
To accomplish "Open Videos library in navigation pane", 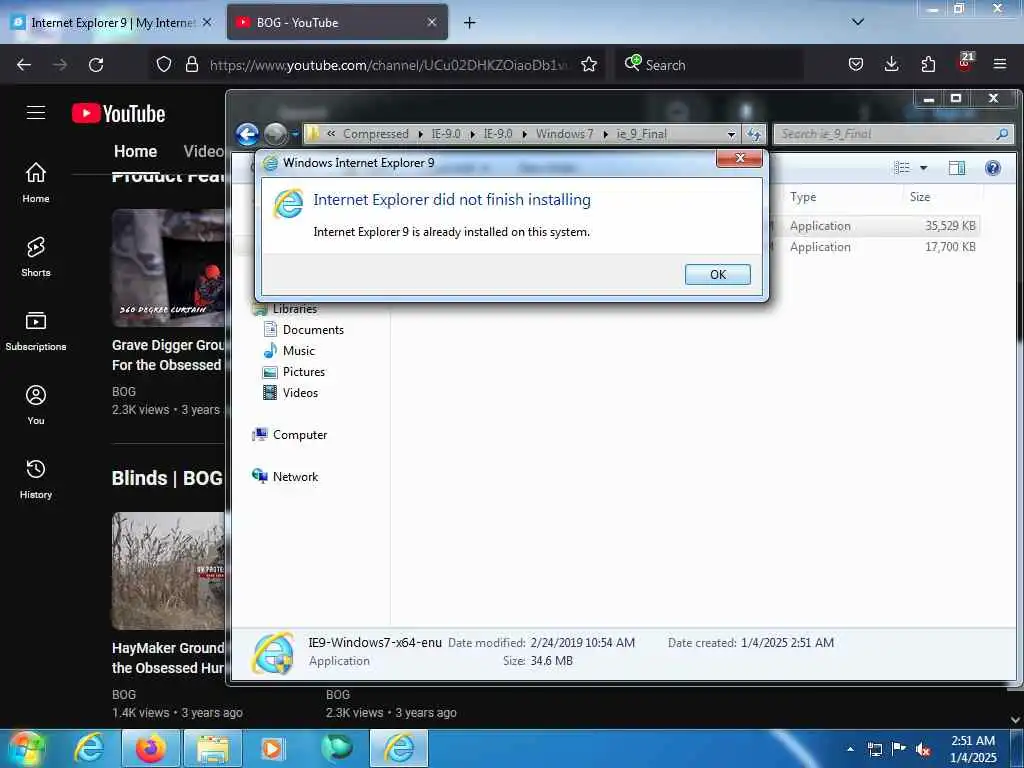I will 291,392.
